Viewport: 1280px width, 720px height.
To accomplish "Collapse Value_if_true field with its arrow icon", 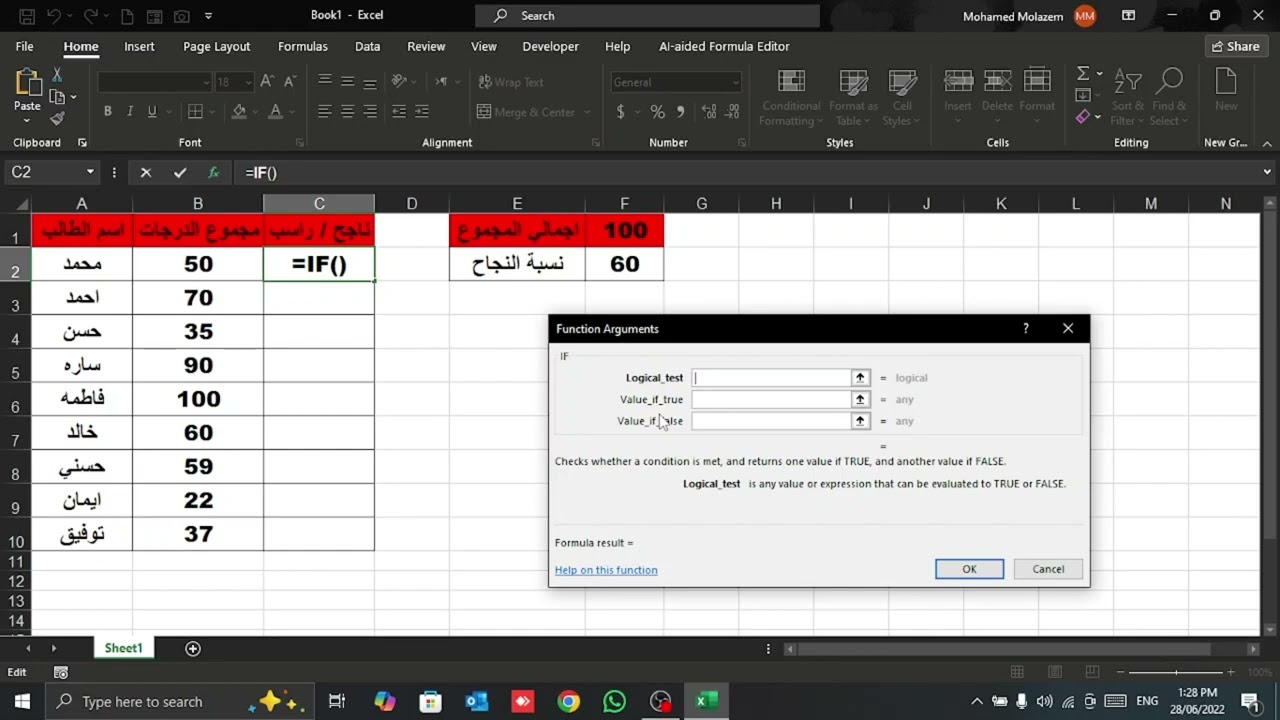I will pos(860,399).
